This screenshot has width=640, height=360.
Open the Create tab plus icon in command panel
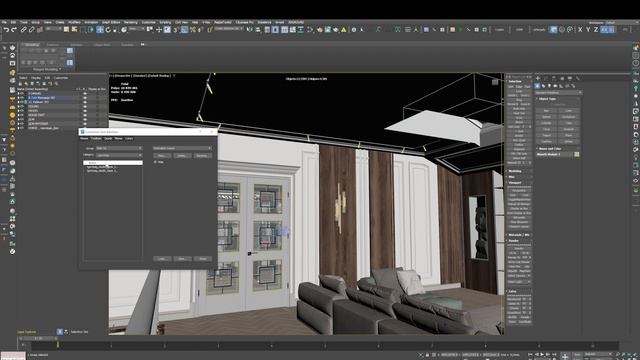click(538, 78)
